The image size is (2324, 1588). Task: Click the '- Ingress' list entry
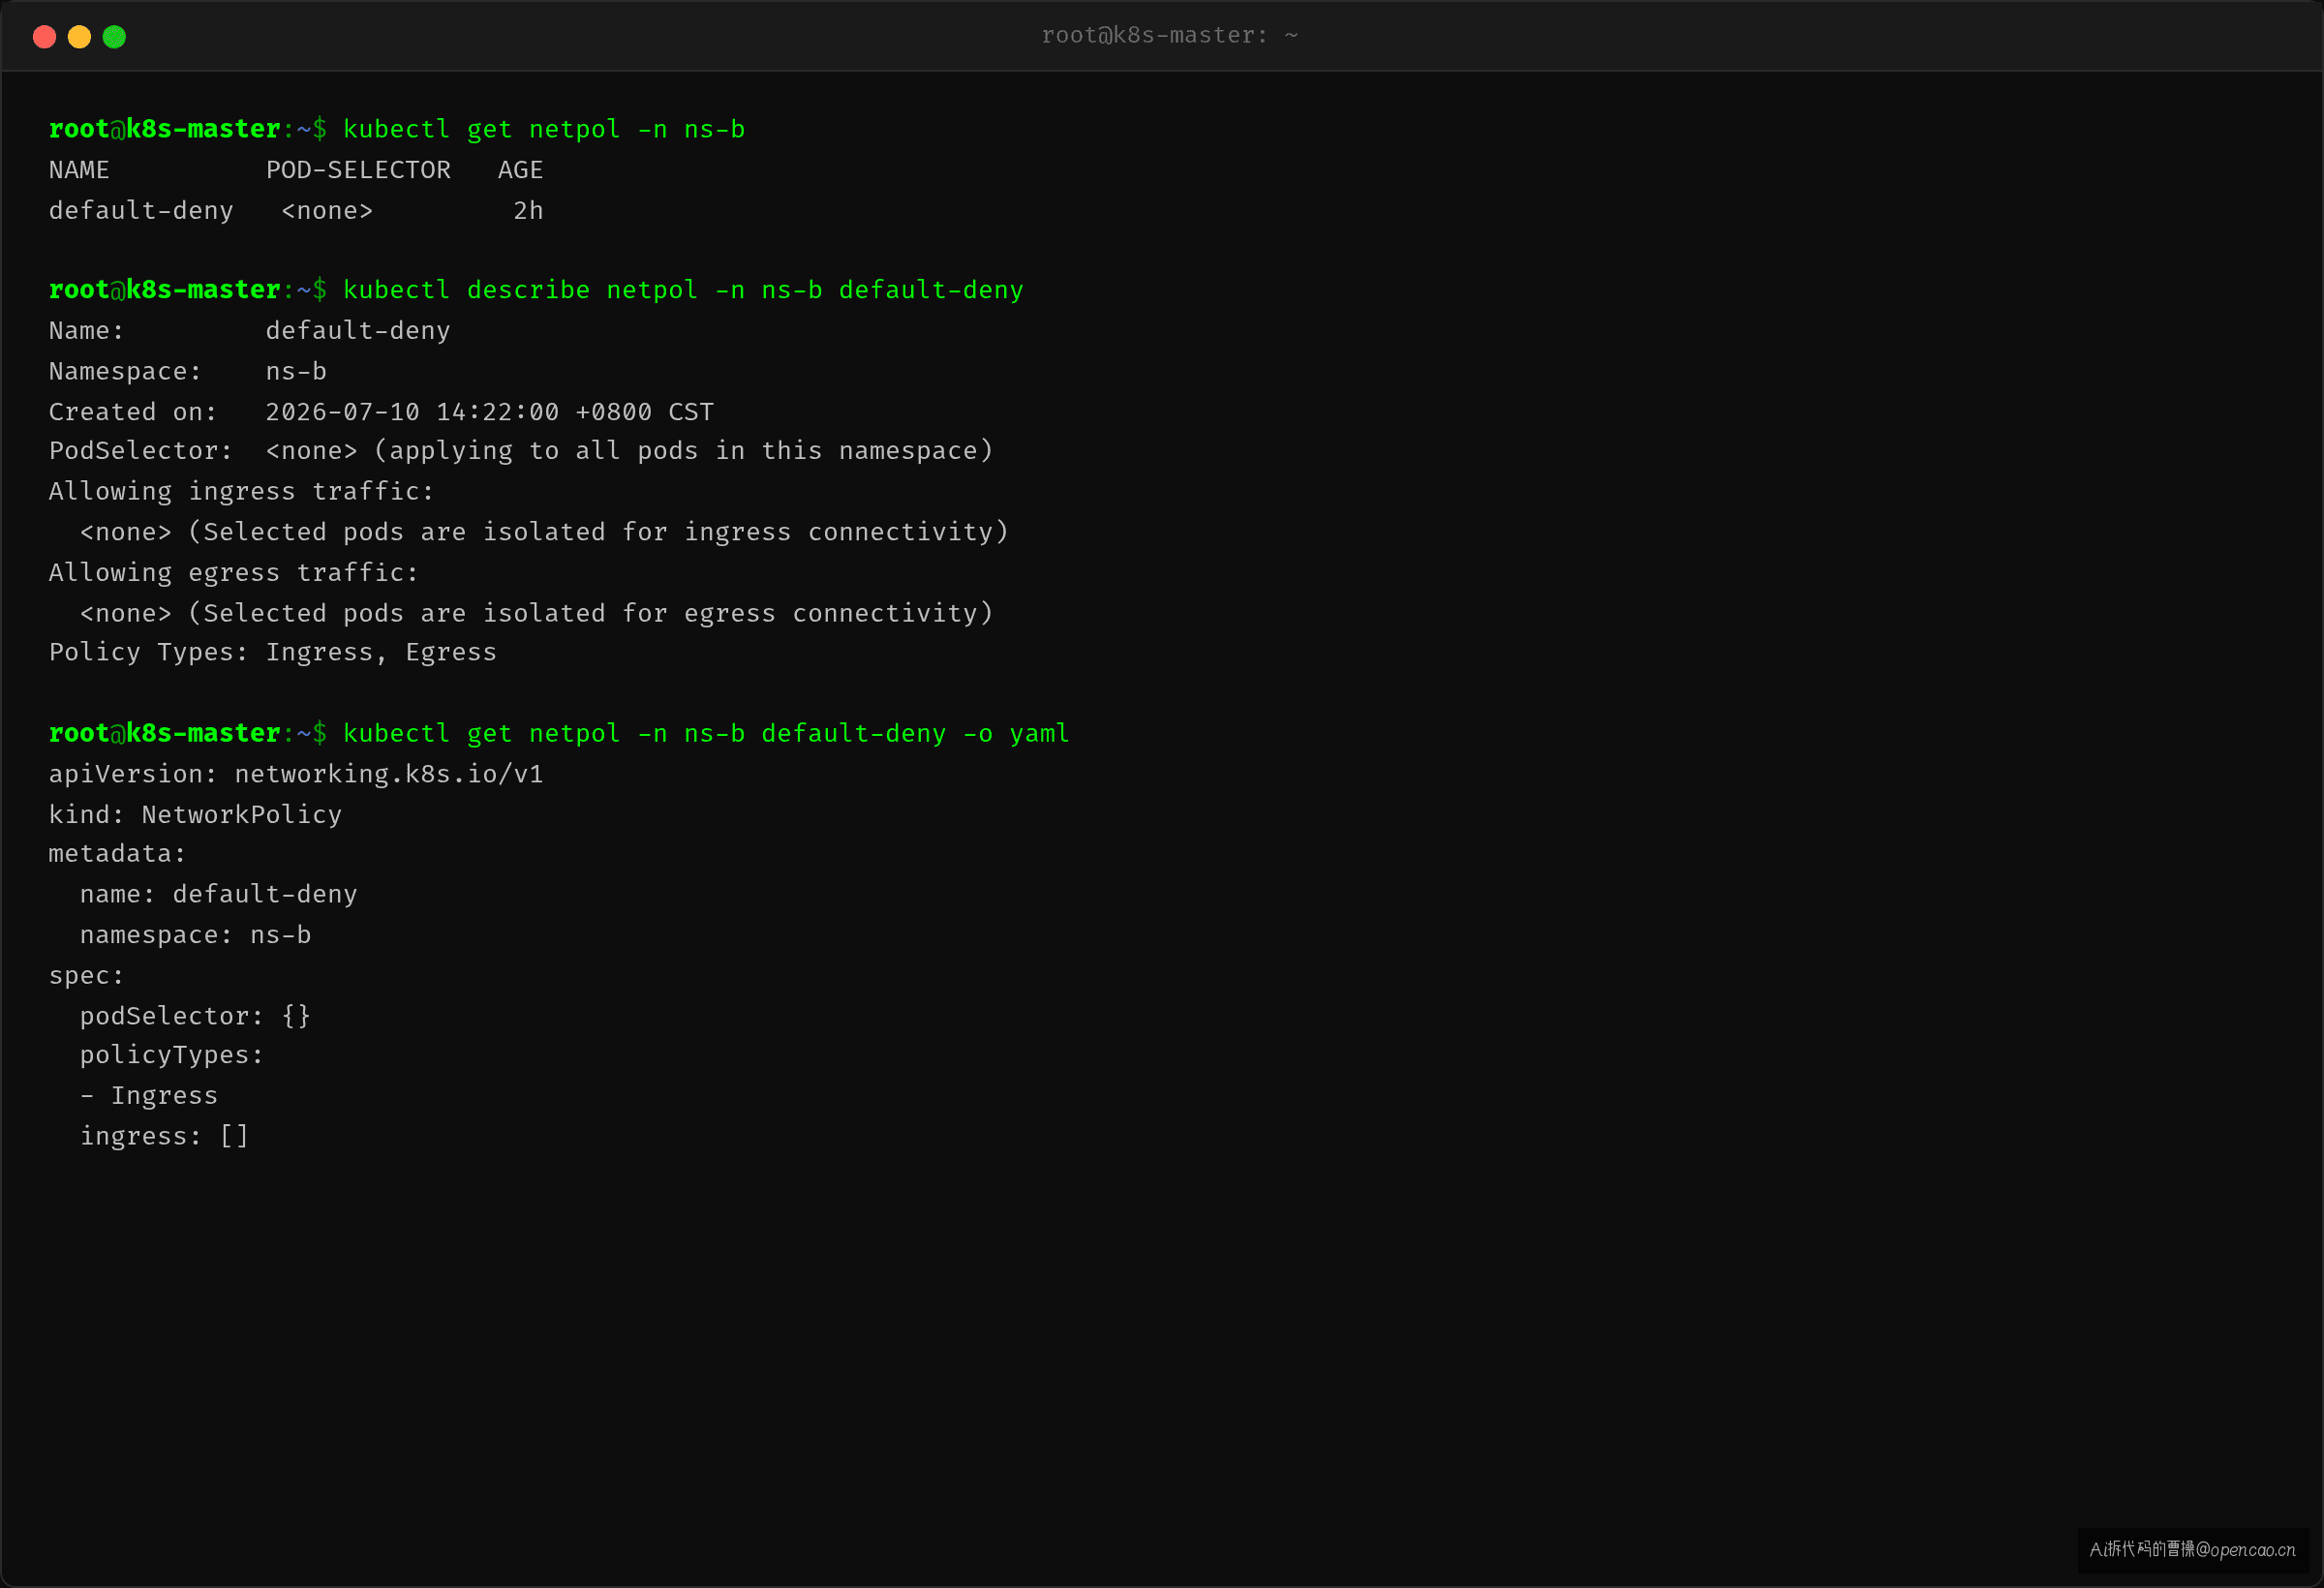click(x=149, y=1097)
